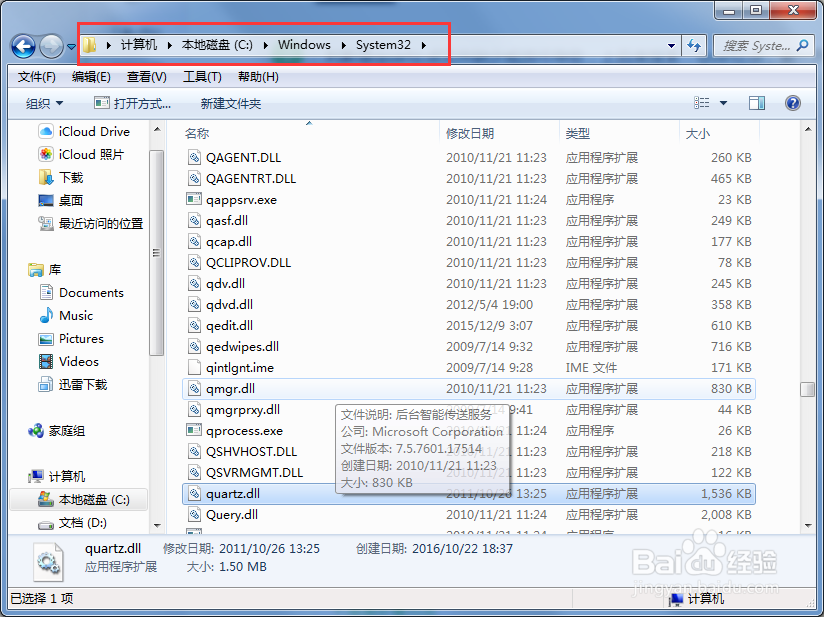Screen dimensions: 824x617
Task: Click the back navigation arrow
Action: 22,45
